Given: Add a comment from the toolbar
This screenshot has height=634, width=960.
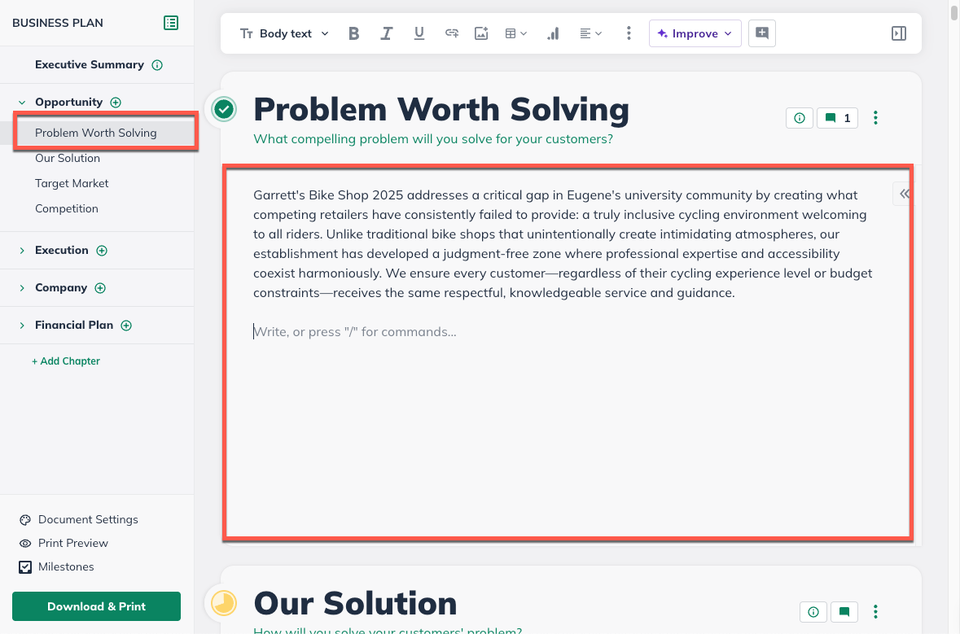Looking at the screenshot, I should pos(762,33).
